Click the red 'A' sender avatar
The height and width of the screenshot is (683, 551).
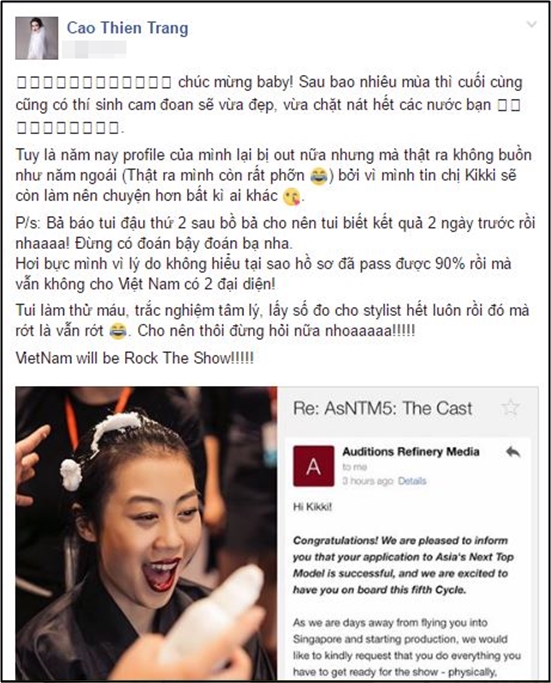(314, 466)
